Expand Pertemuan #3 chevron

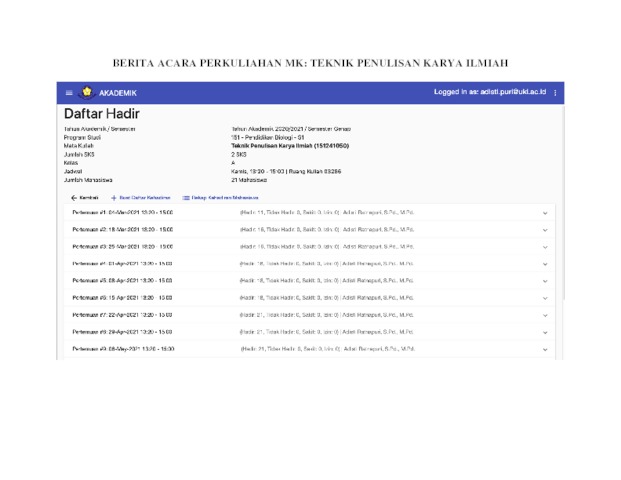pos(545,247)
